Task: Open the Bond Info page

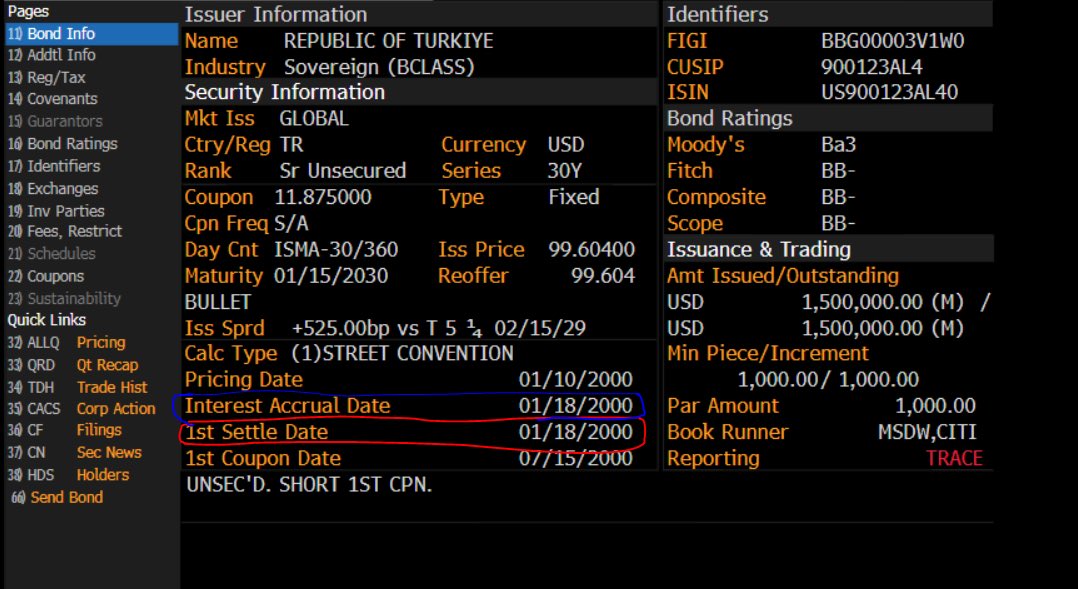Action: pos(91,34)
